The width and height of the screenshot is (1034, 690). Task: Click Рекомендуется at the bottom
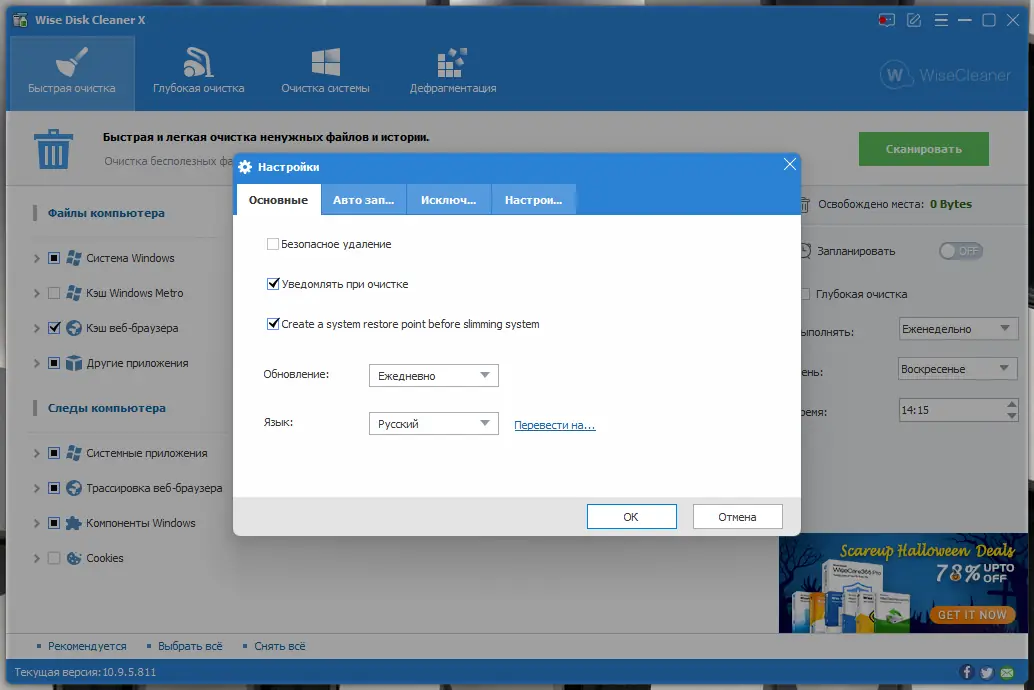click(x=87, y=646)
